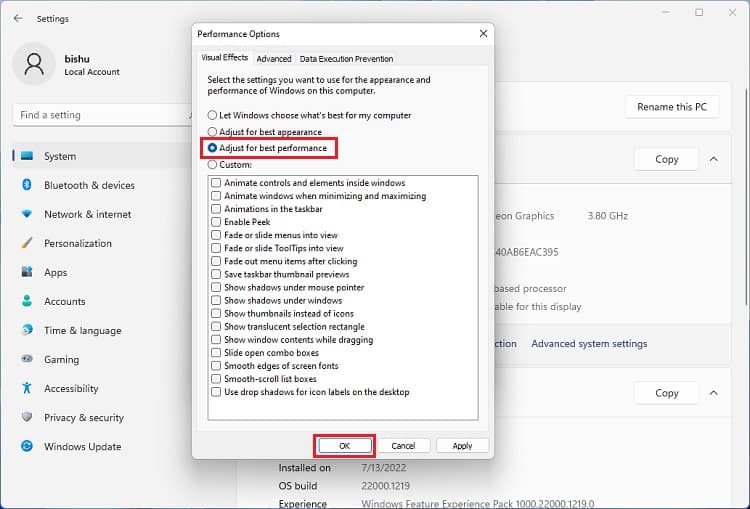Click the Personalization paintbrush icon

(x=27, y=243)
